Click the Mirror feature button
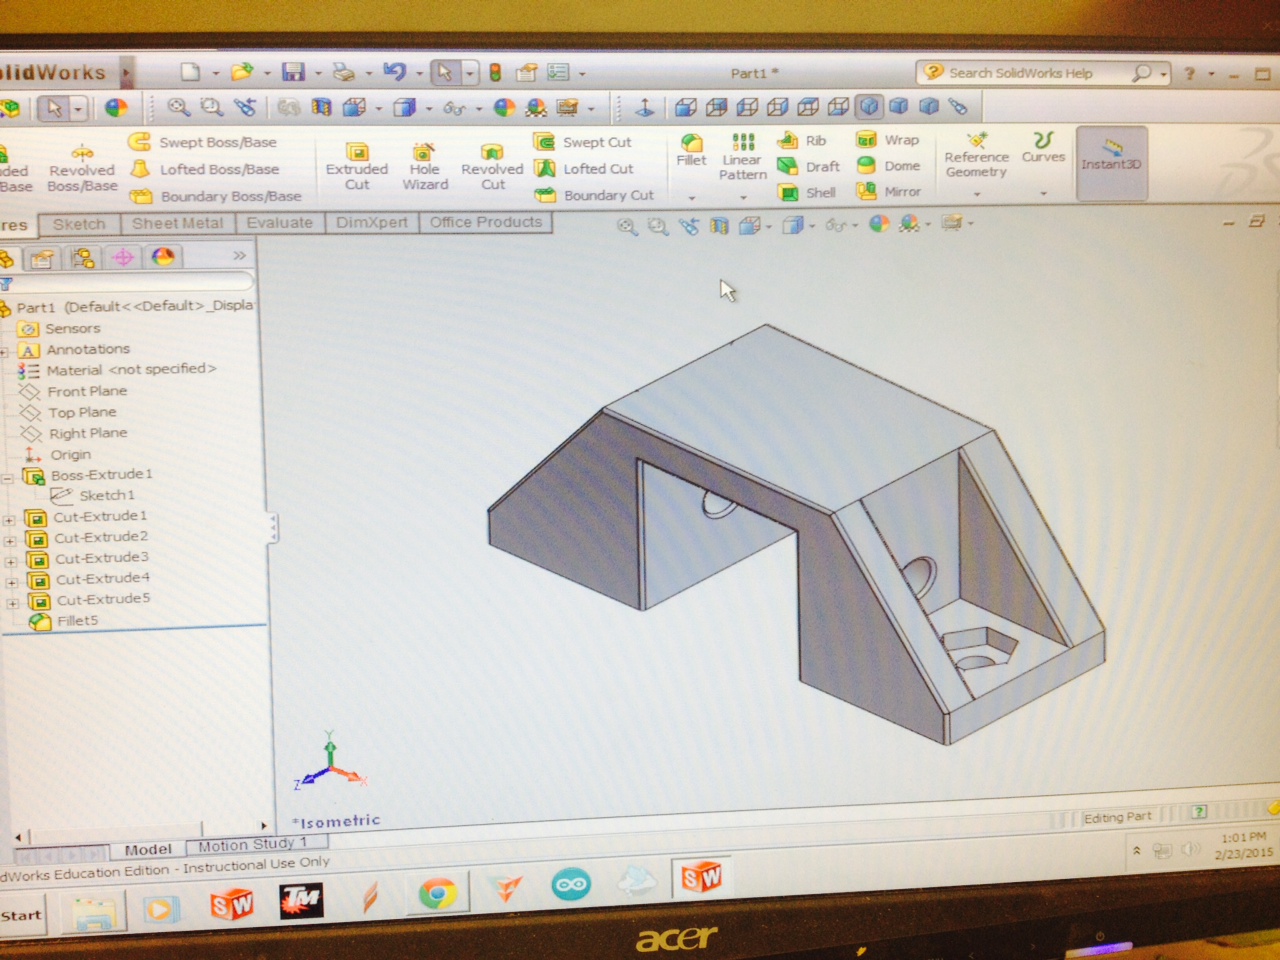The height and width of the screenshot is (960, 1280). tap(889, 191)
